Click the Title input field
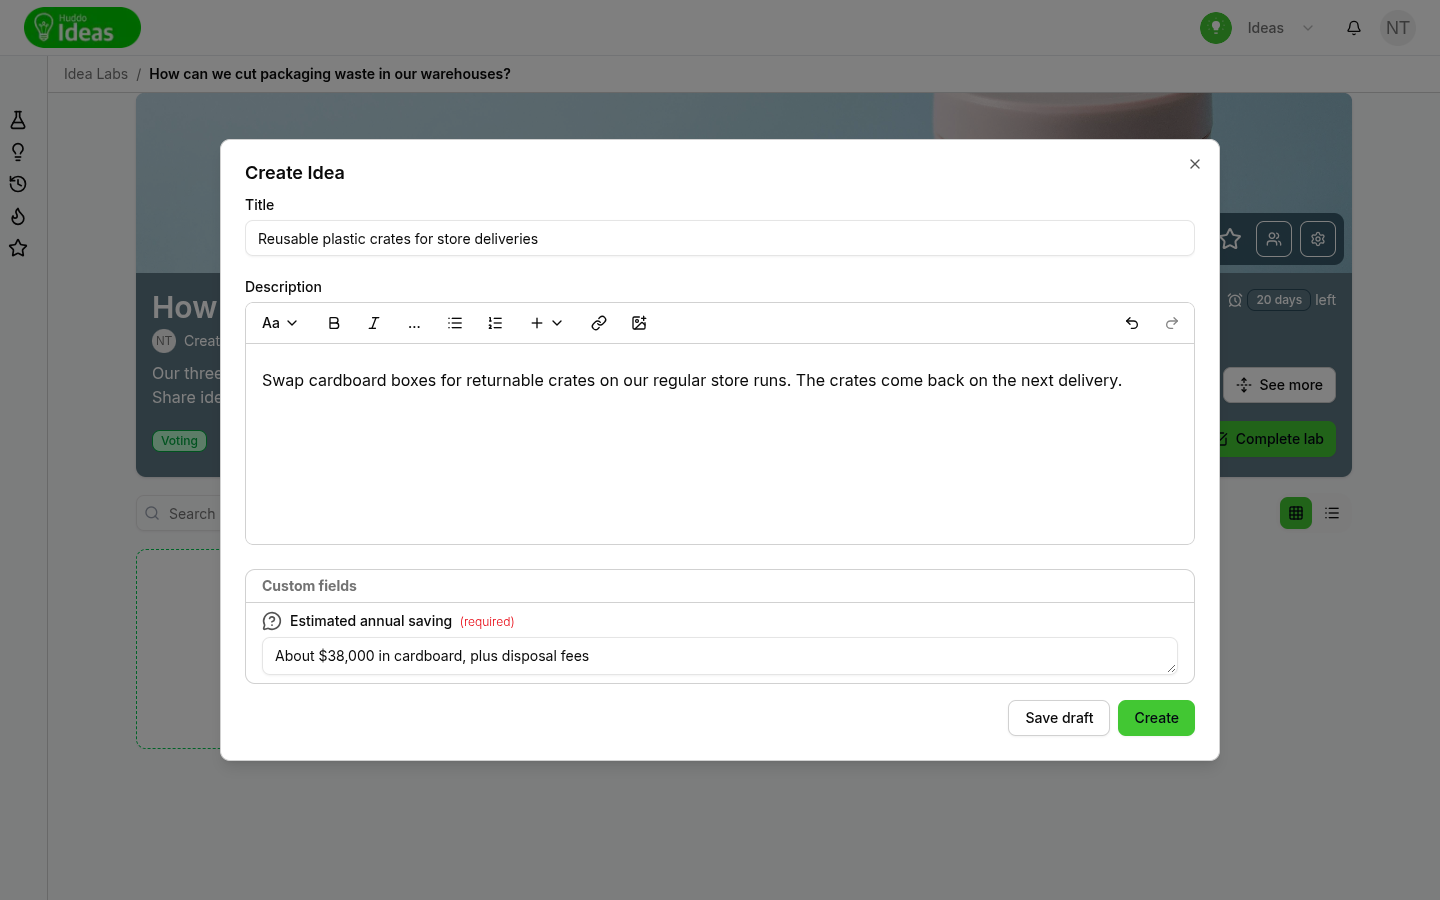This screenshot has width=1440, height=900. tap(720, 238)
